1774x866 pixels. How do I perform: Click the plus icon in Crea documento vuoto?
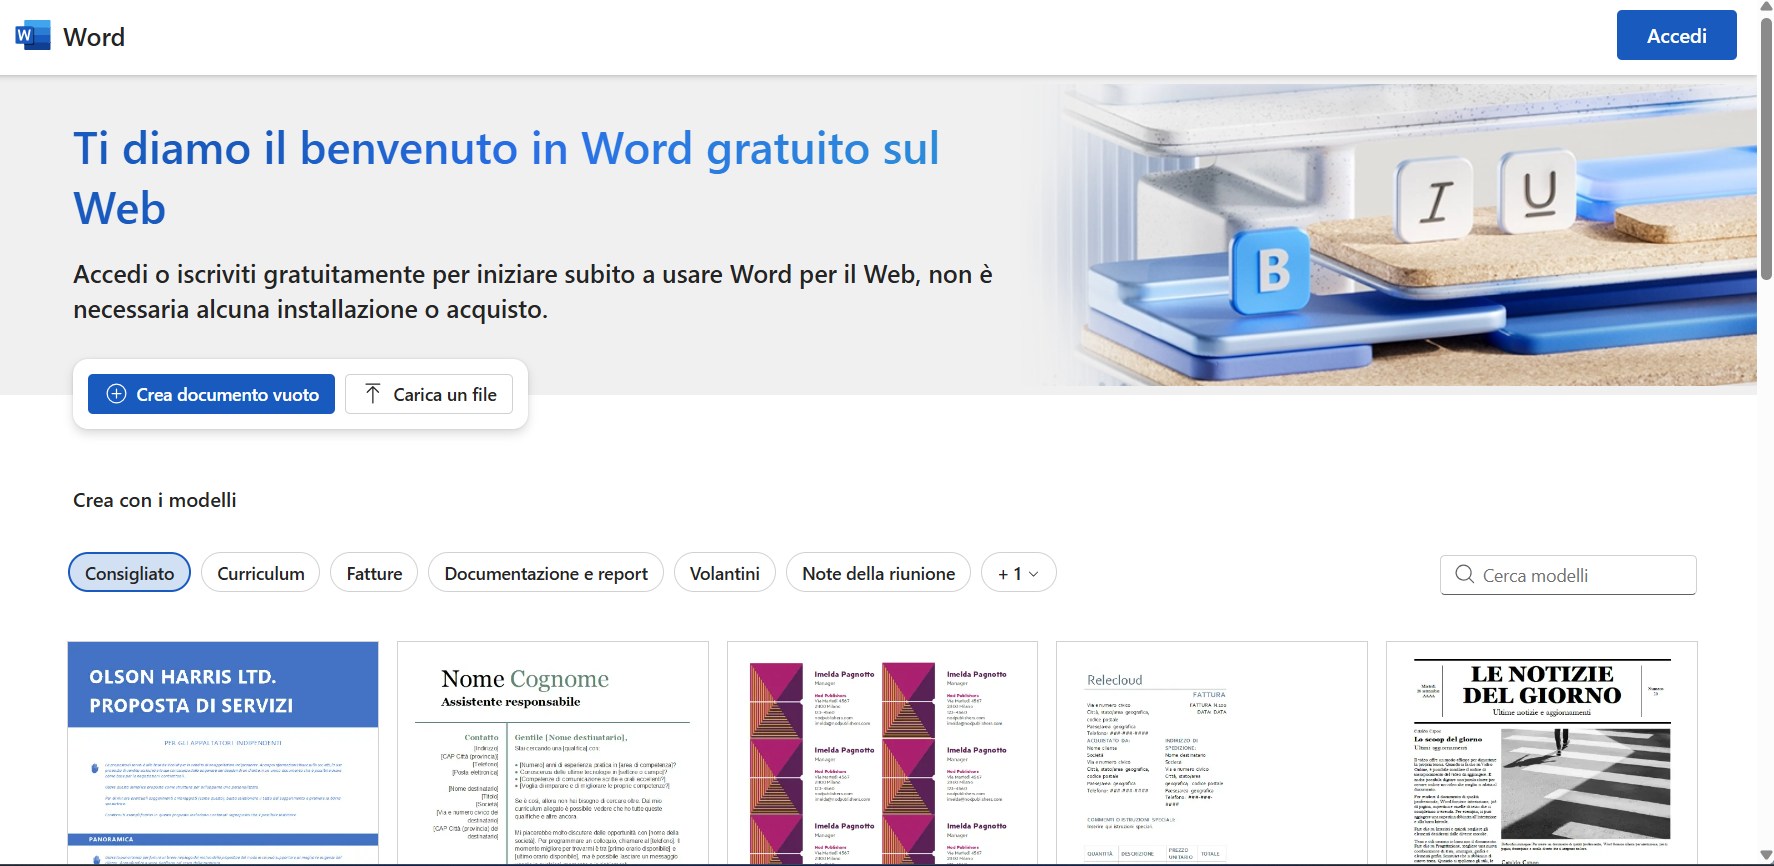[116, 394]
